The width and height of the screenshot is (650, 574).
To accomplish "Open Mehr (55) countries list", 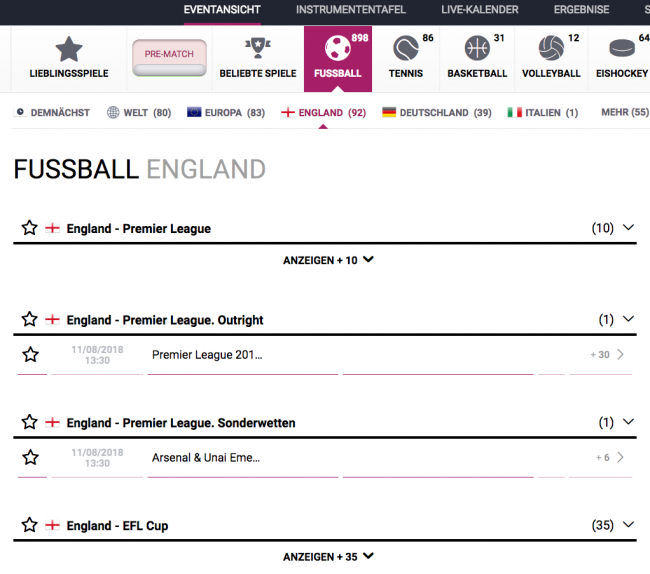I will (625, 112).
